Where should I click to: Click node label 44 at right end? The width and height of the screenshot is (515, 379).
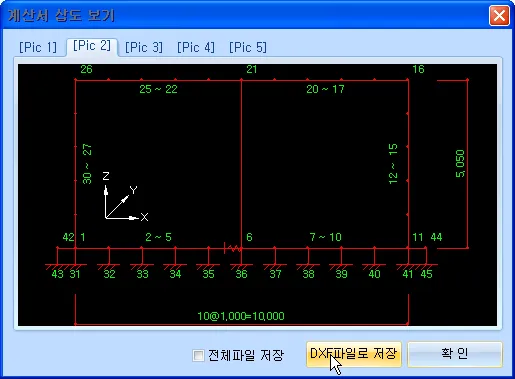[436, 237]
